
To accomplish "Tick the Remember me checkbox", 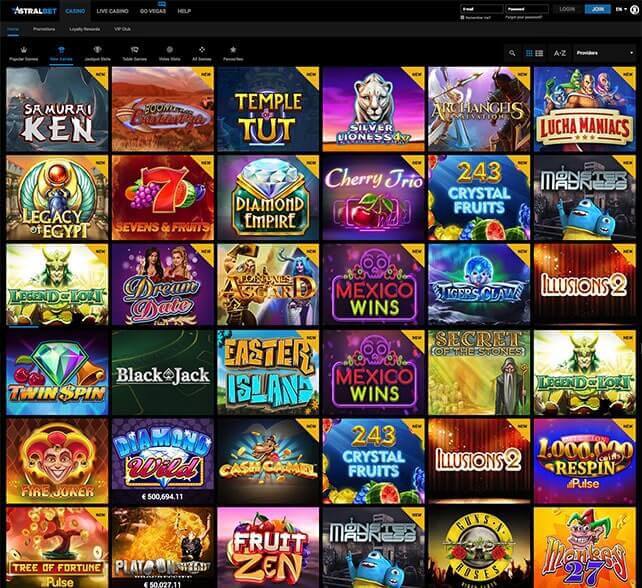I will click(462, 18).
